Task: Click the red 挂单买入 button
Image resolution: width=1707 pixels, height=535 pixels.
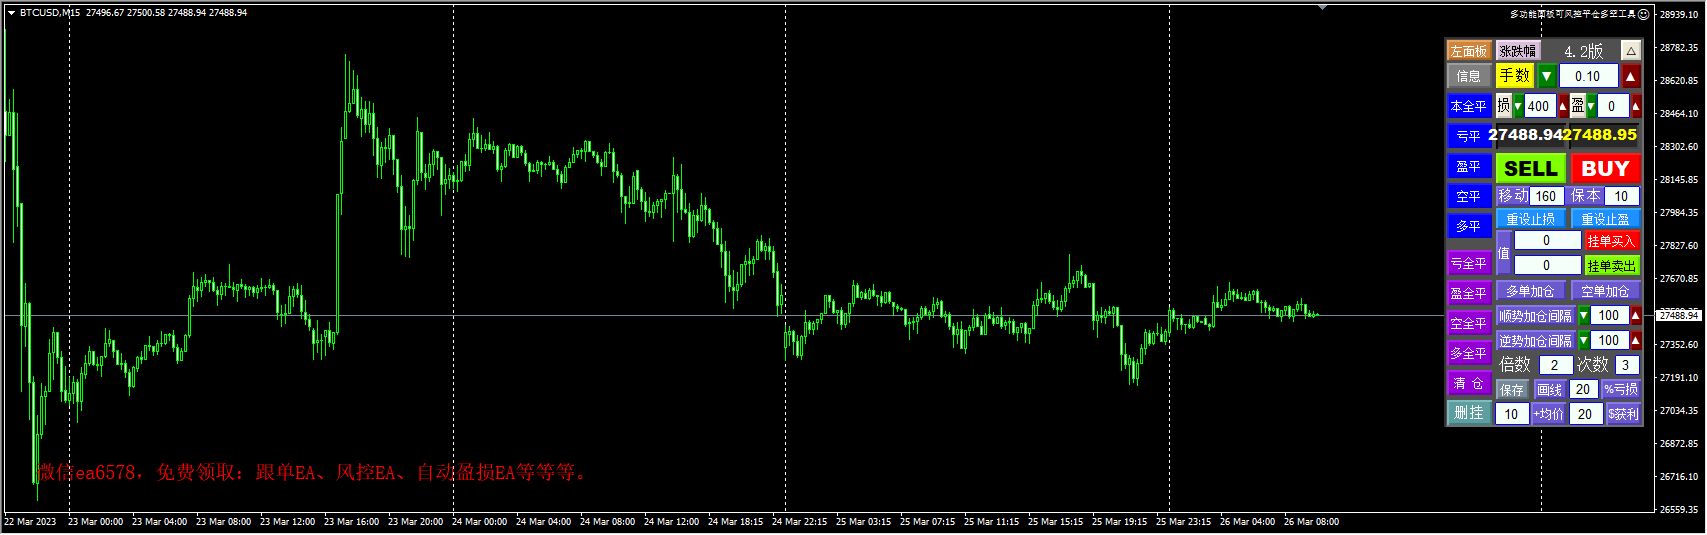Action: (x=1612, y=241)
